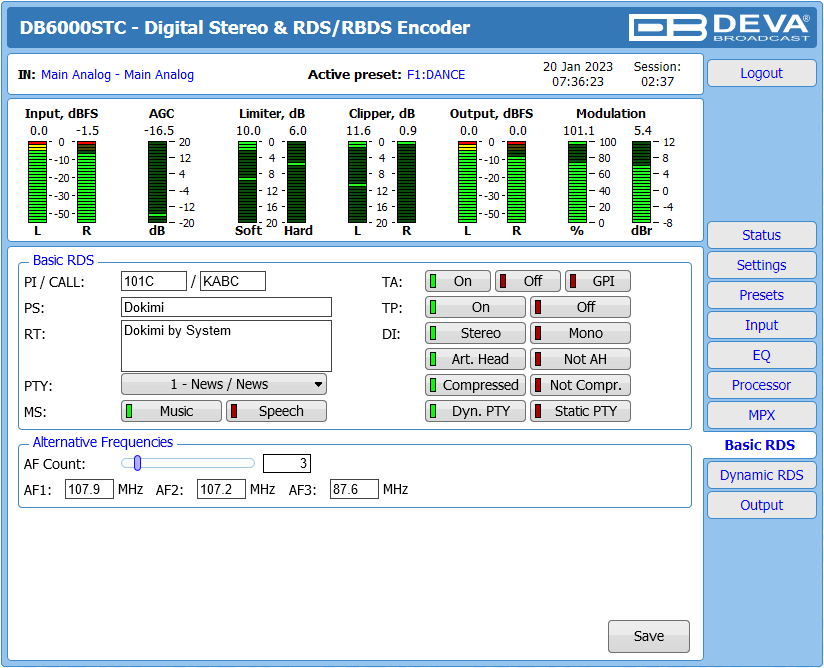Click the CALL field containing KABC
This screenshot has height=668, width=824.
click(x=233, y=281)
